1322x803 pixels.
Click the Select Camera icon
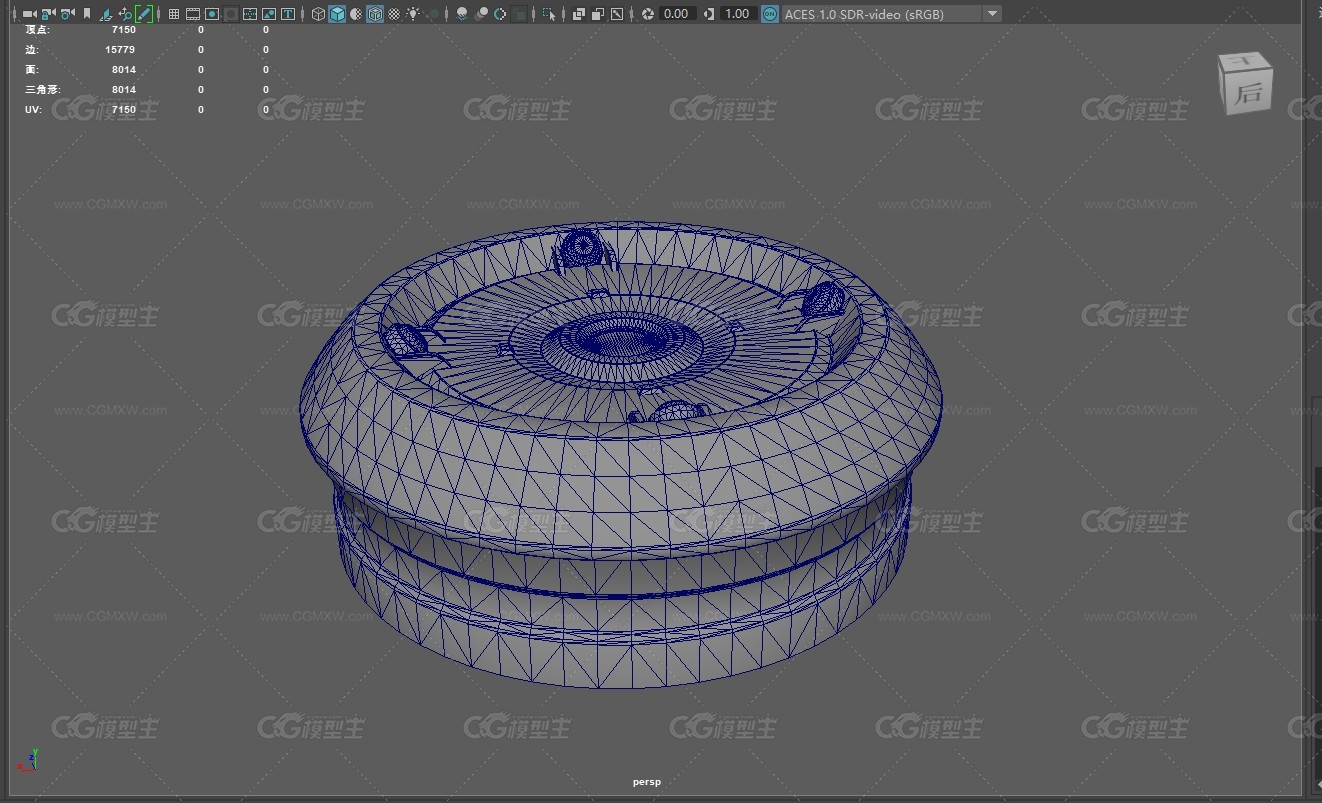click(x=29, y=14)
